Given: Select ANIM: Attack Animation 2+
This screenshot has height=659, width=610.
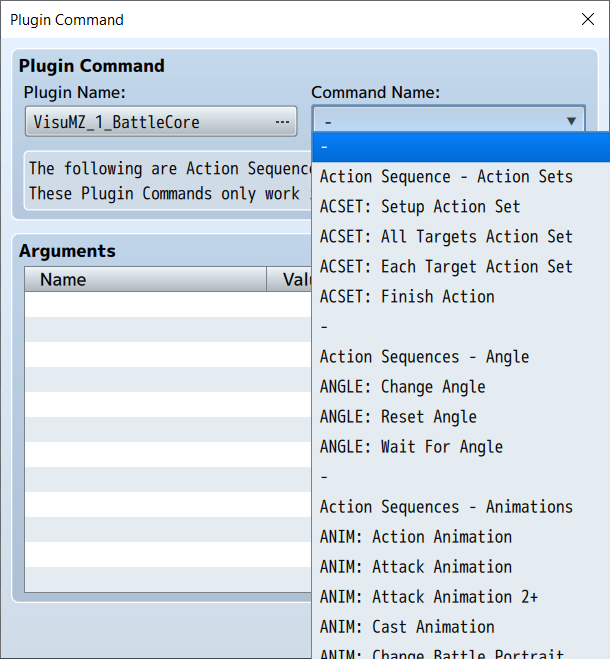Looking at the screenshot, I should pyautogui.click(x=429, y=597).
